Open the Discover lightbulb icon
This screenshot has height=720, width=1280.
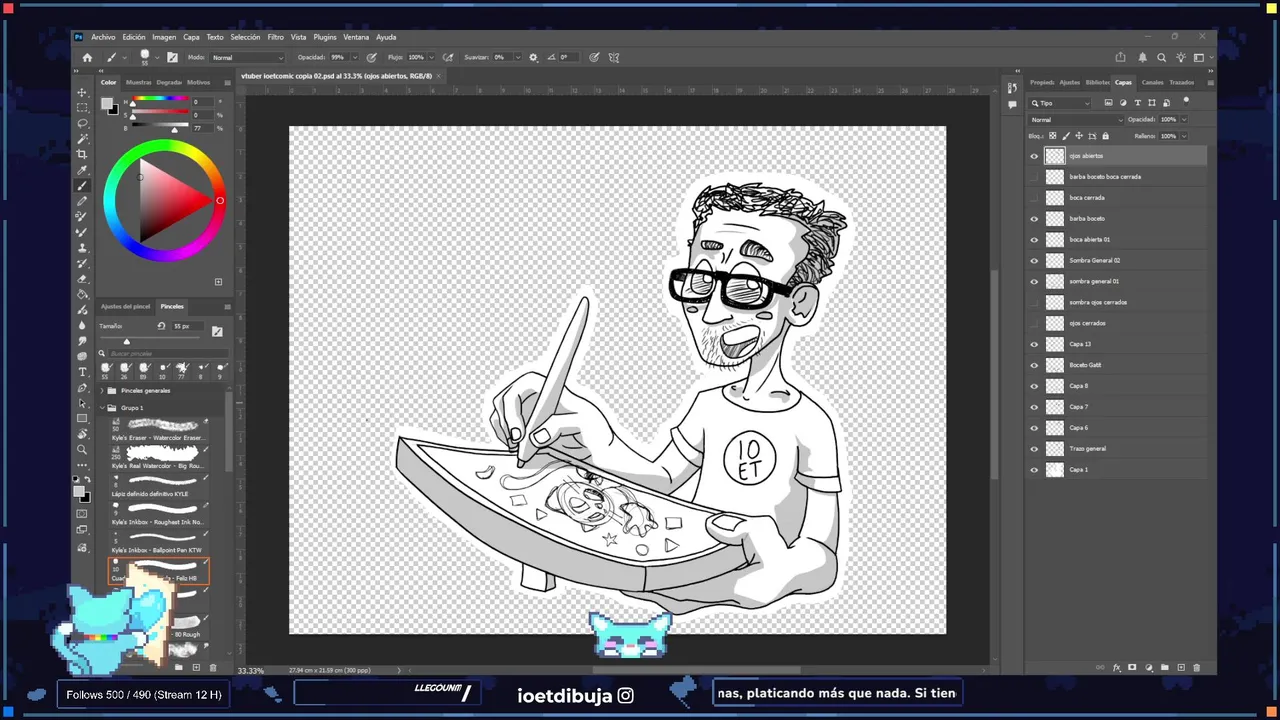(1181, 57)
